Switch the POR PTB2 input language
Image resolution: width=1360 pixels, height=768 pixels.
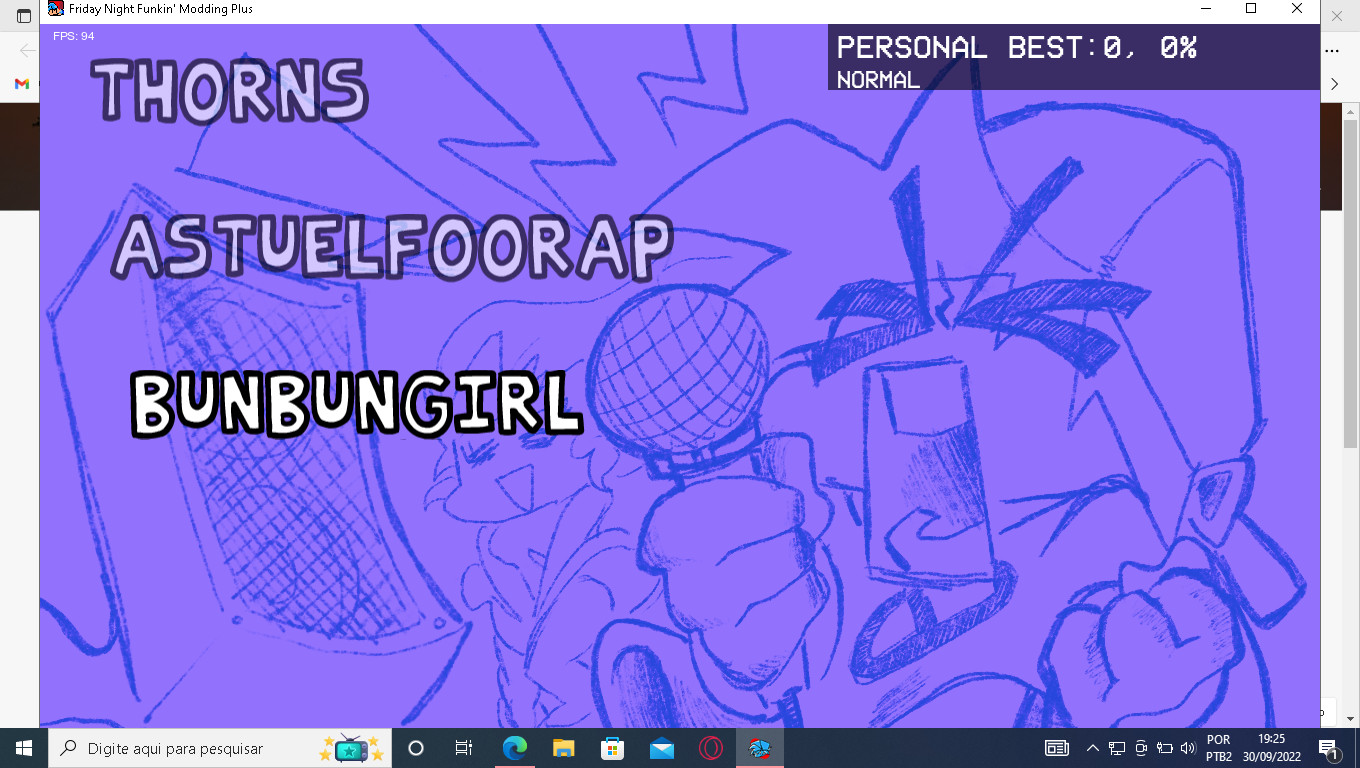point(1219,748)
